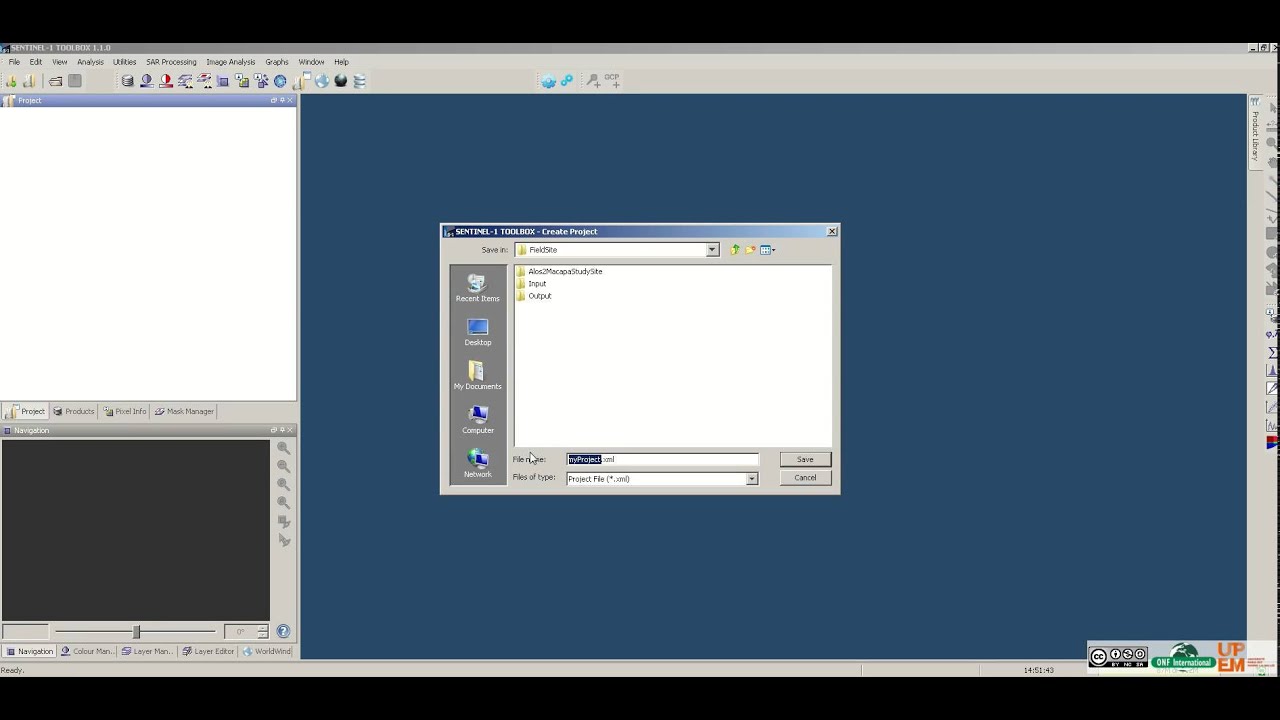
Task: Select the Alos2MacapaStudySite folder
Action: tap(559, 271)
